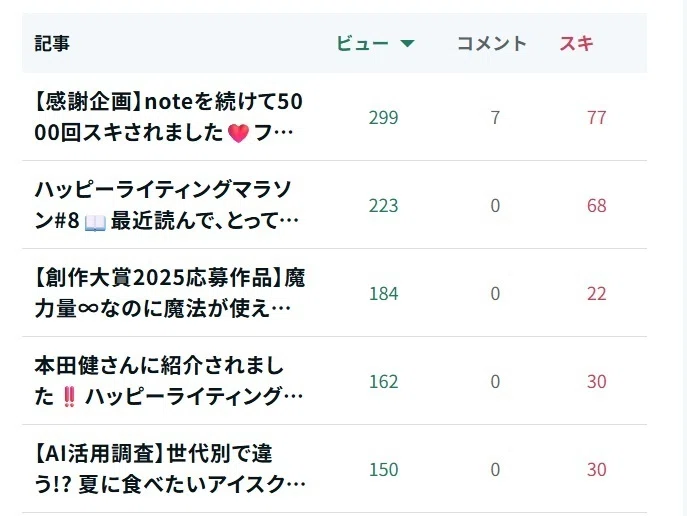Click the red heart emoji in first title
The width and height of the screenshot is (687, 516).
tap(238, 133)
